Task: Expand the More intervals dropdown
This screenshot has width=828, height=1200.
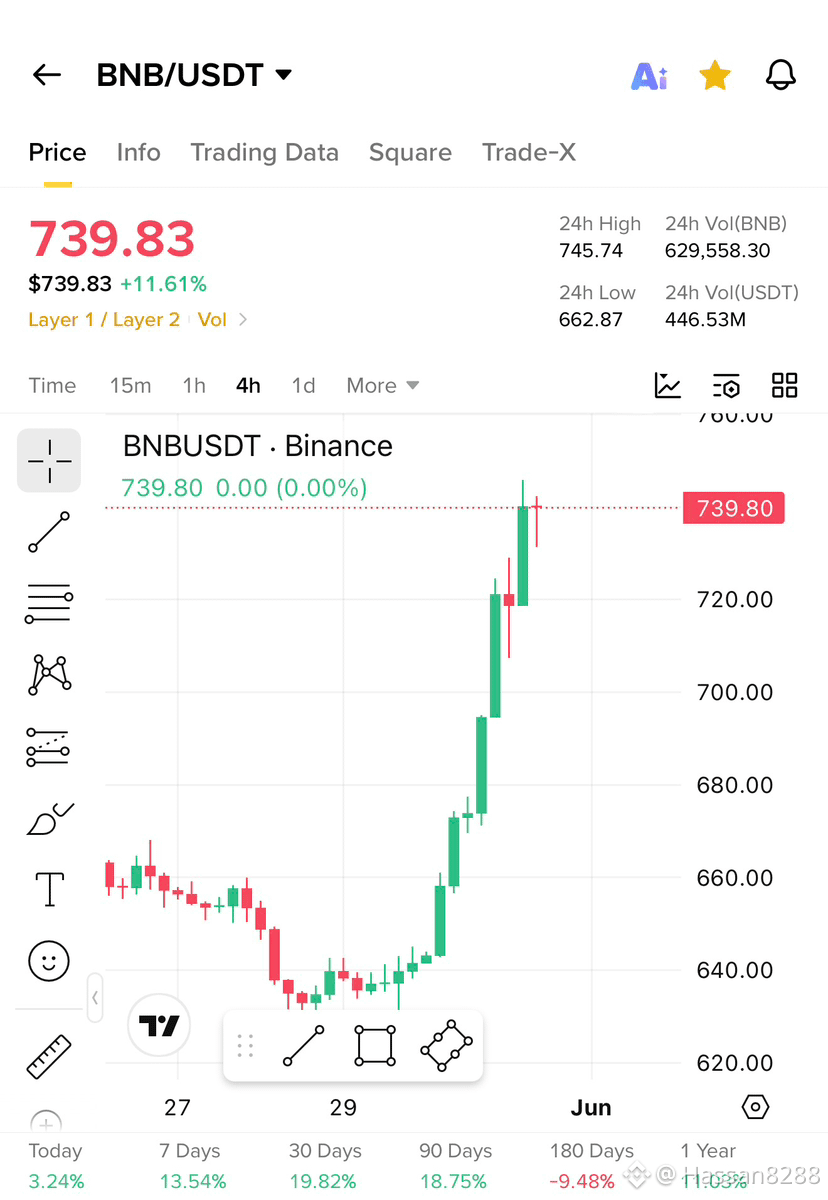Action: [x=382, y=386]
